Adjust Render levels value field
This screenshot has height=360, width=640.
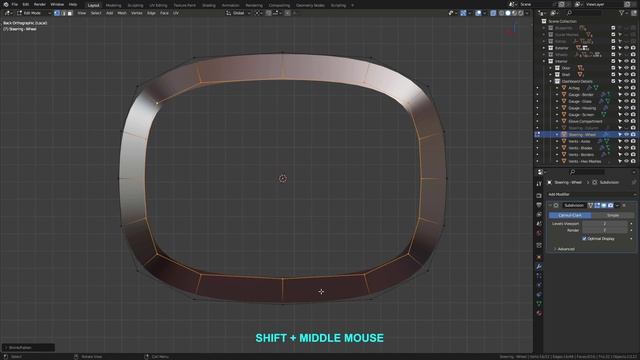click(605, 230)
